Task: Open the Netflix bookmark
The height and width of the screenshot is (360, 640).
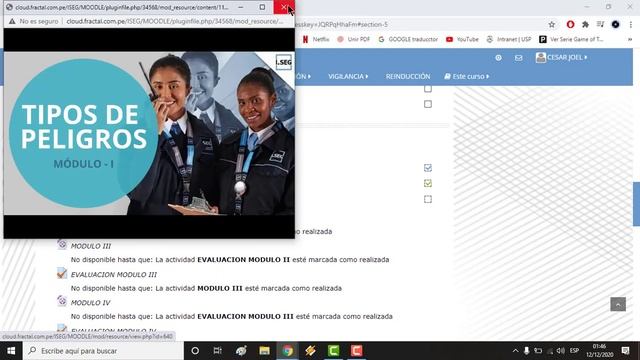Action: coord(316,39)
